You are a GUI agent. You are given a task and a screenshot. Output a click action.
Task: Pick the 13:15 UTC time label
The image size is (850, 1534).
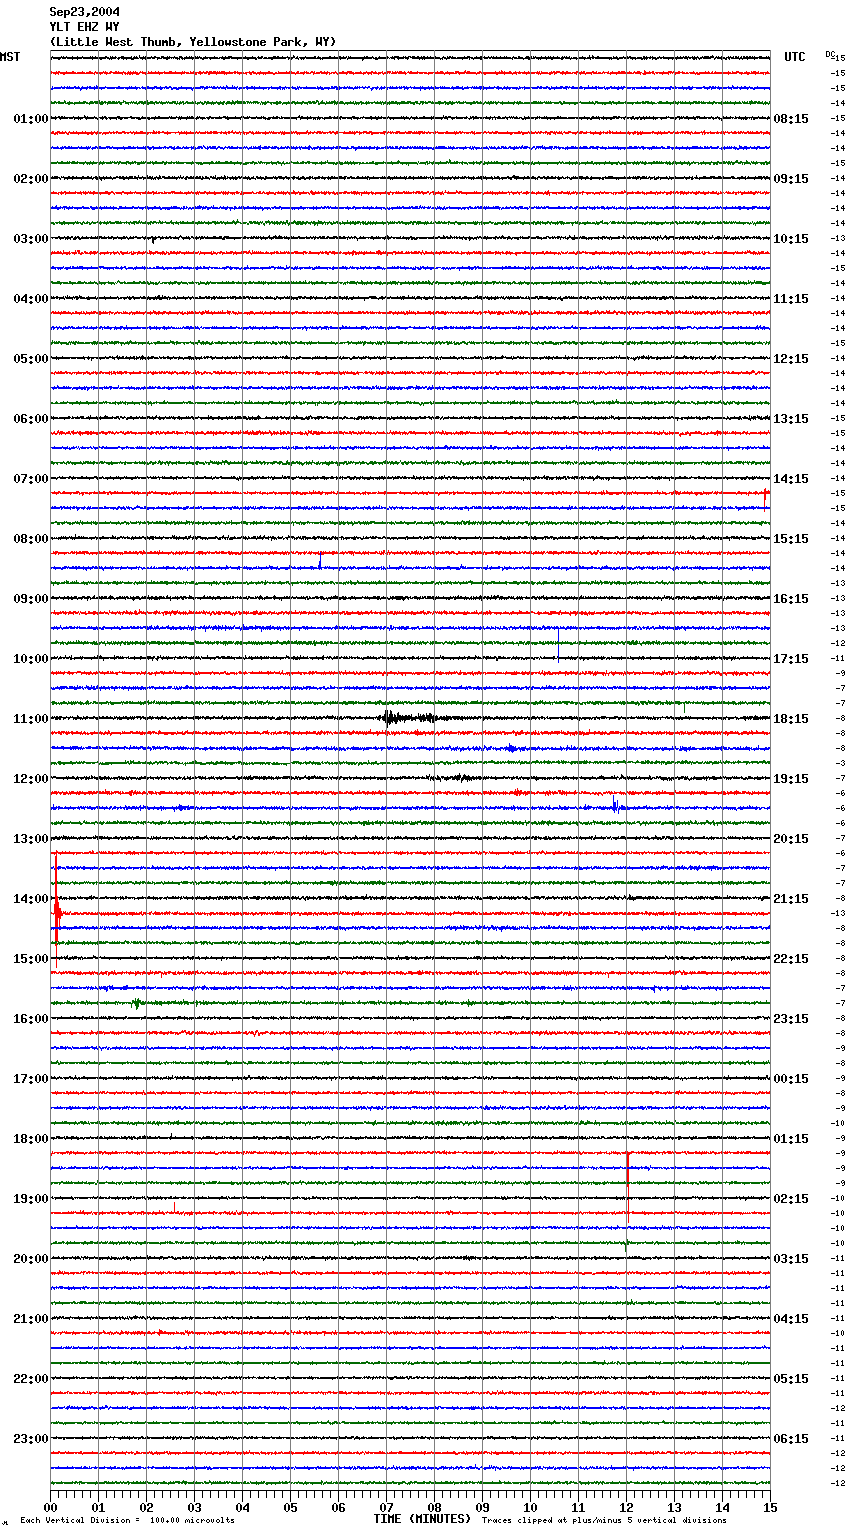tap(791, 419)
